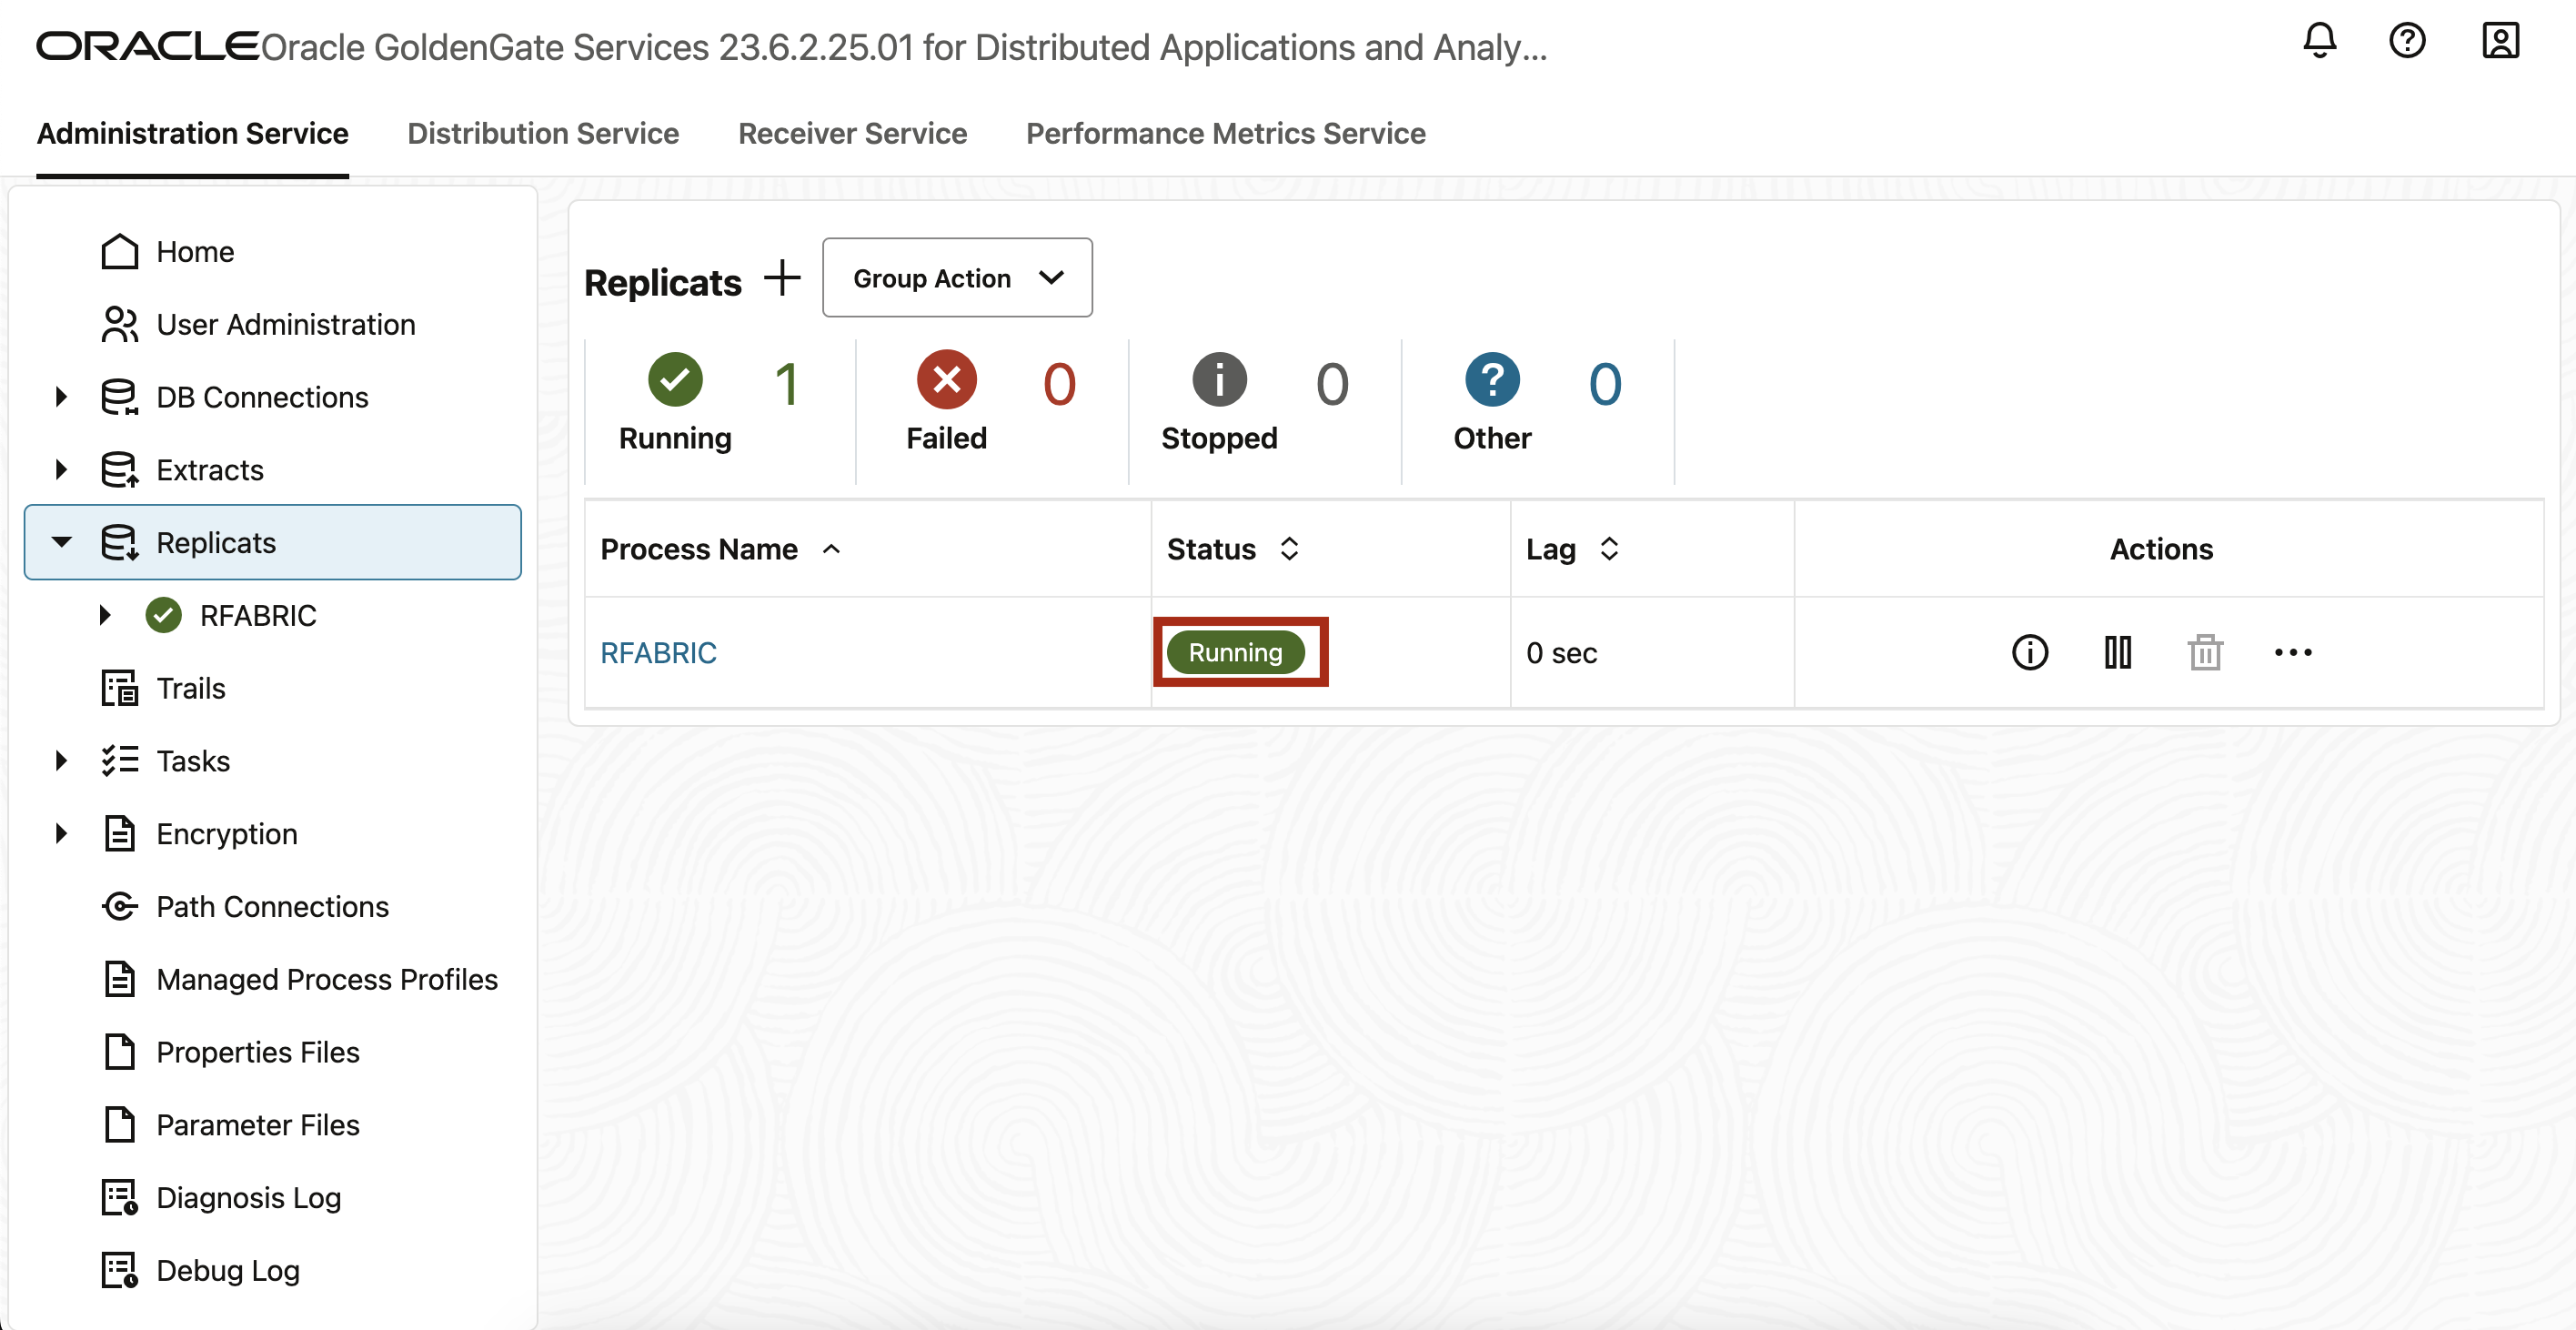This screenshot has height=1330, width=2576.
Task: Click the RFABRIC delete trash icon
Action: [x=2204, y=653]
